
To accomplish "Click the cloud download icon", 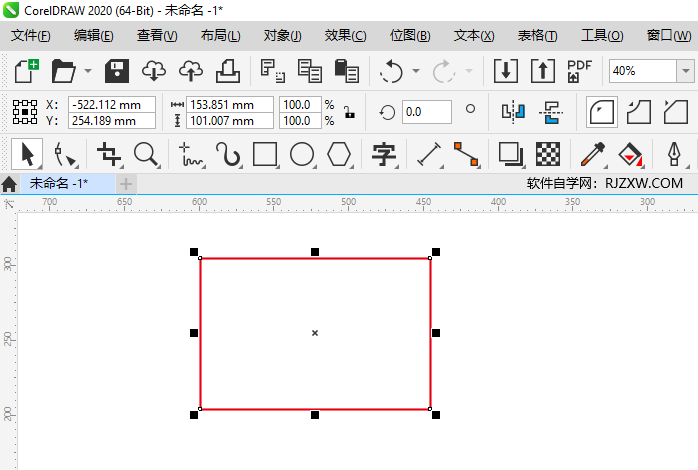I will 154,71.
